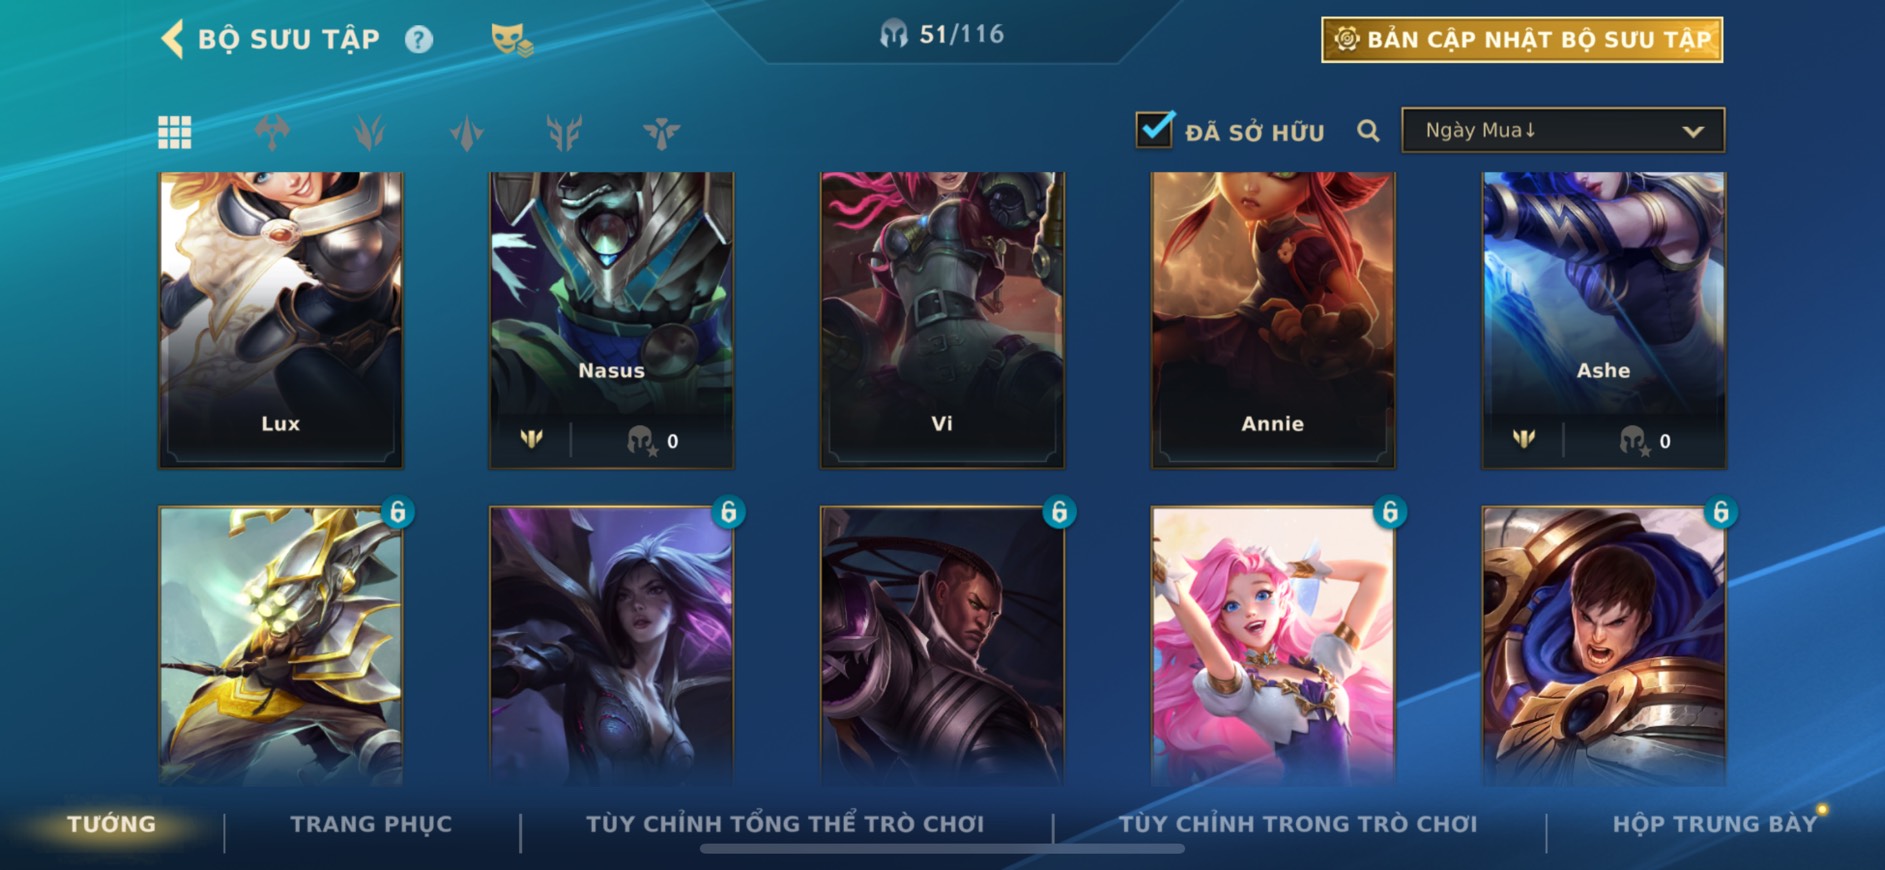
Task: Select the all-champions grid filter icon
Action: point(175,132)
